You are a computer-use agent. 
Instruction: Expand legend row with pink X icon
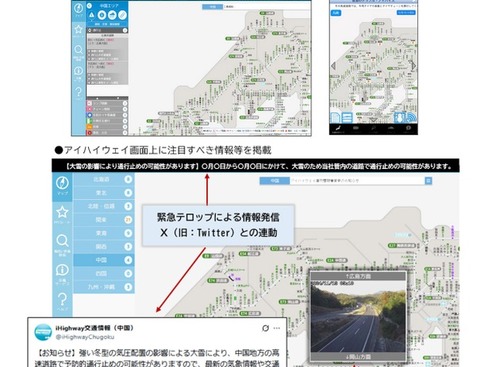pyautogui.click(x=107, y=109)
